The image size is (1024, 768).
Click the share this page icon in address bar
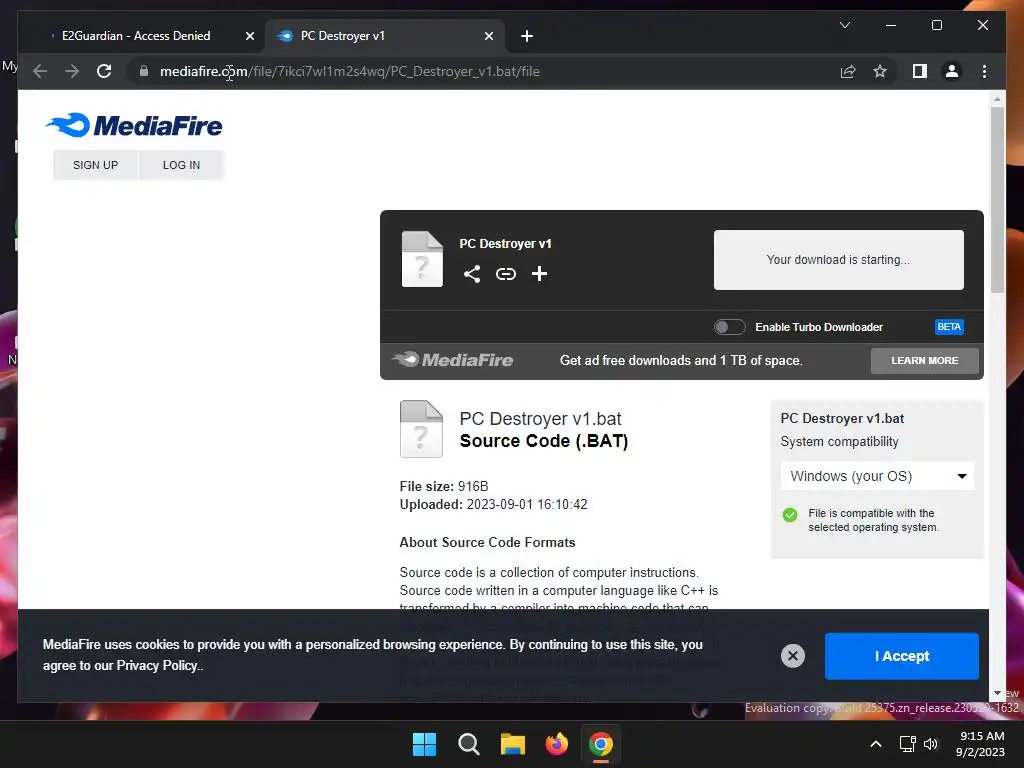coord(848,71)
